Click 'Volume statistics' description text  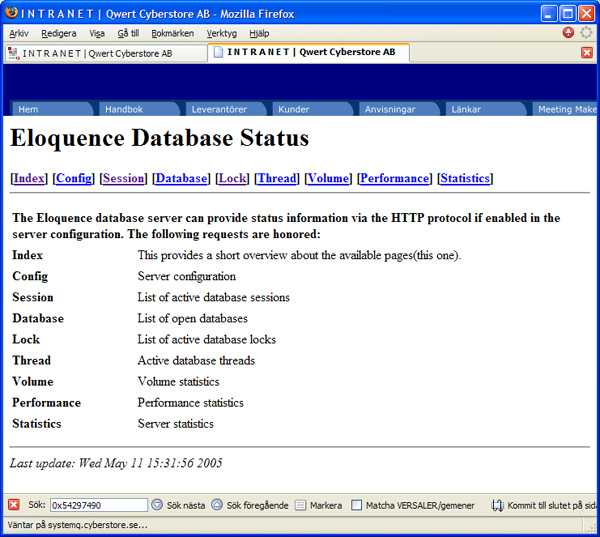pos(178,382)
